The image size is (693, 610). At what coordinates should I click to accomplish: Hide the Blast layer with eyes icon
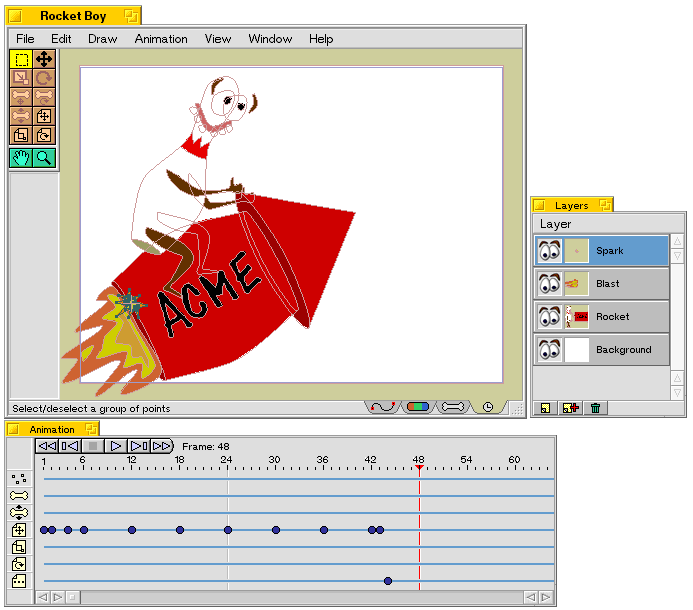(550, 284)
